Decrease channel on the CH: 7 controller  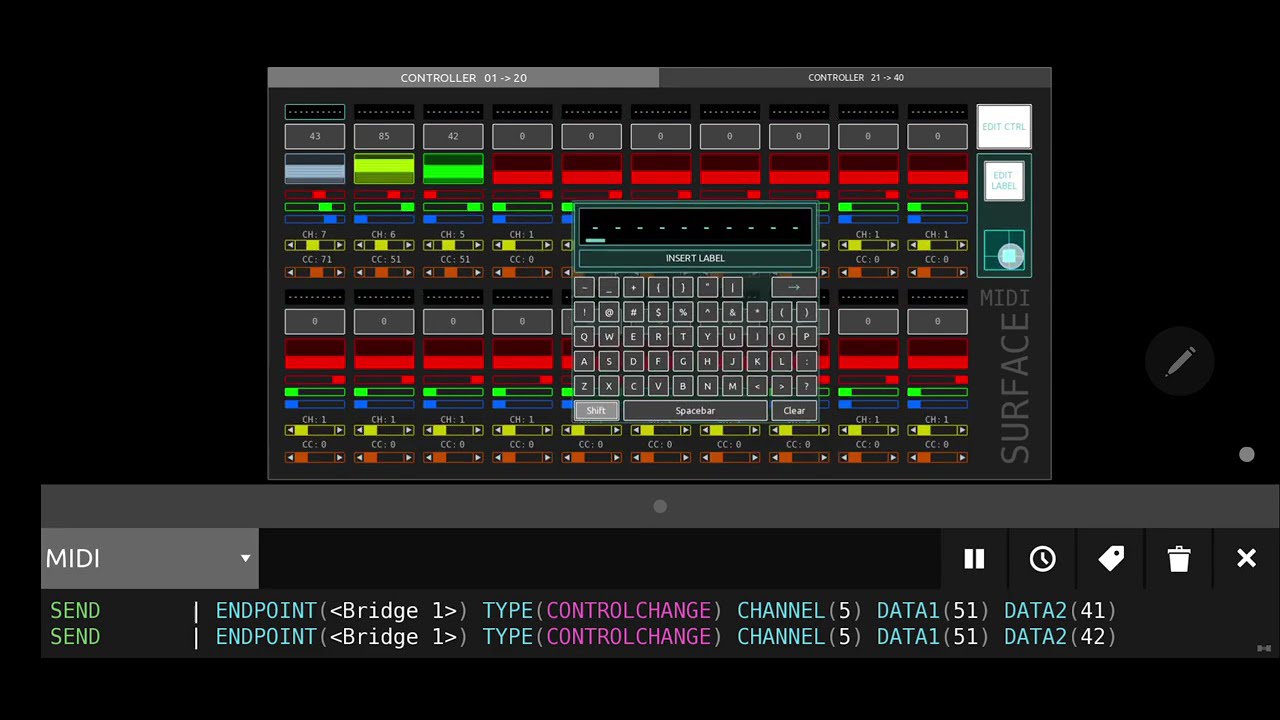[290, 245]
